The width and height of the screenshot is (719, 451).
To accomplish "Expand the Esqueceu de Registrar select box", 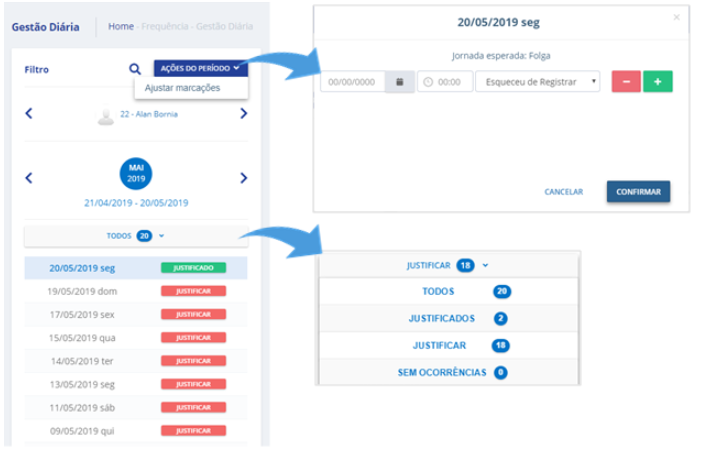I will click(538, 82).
